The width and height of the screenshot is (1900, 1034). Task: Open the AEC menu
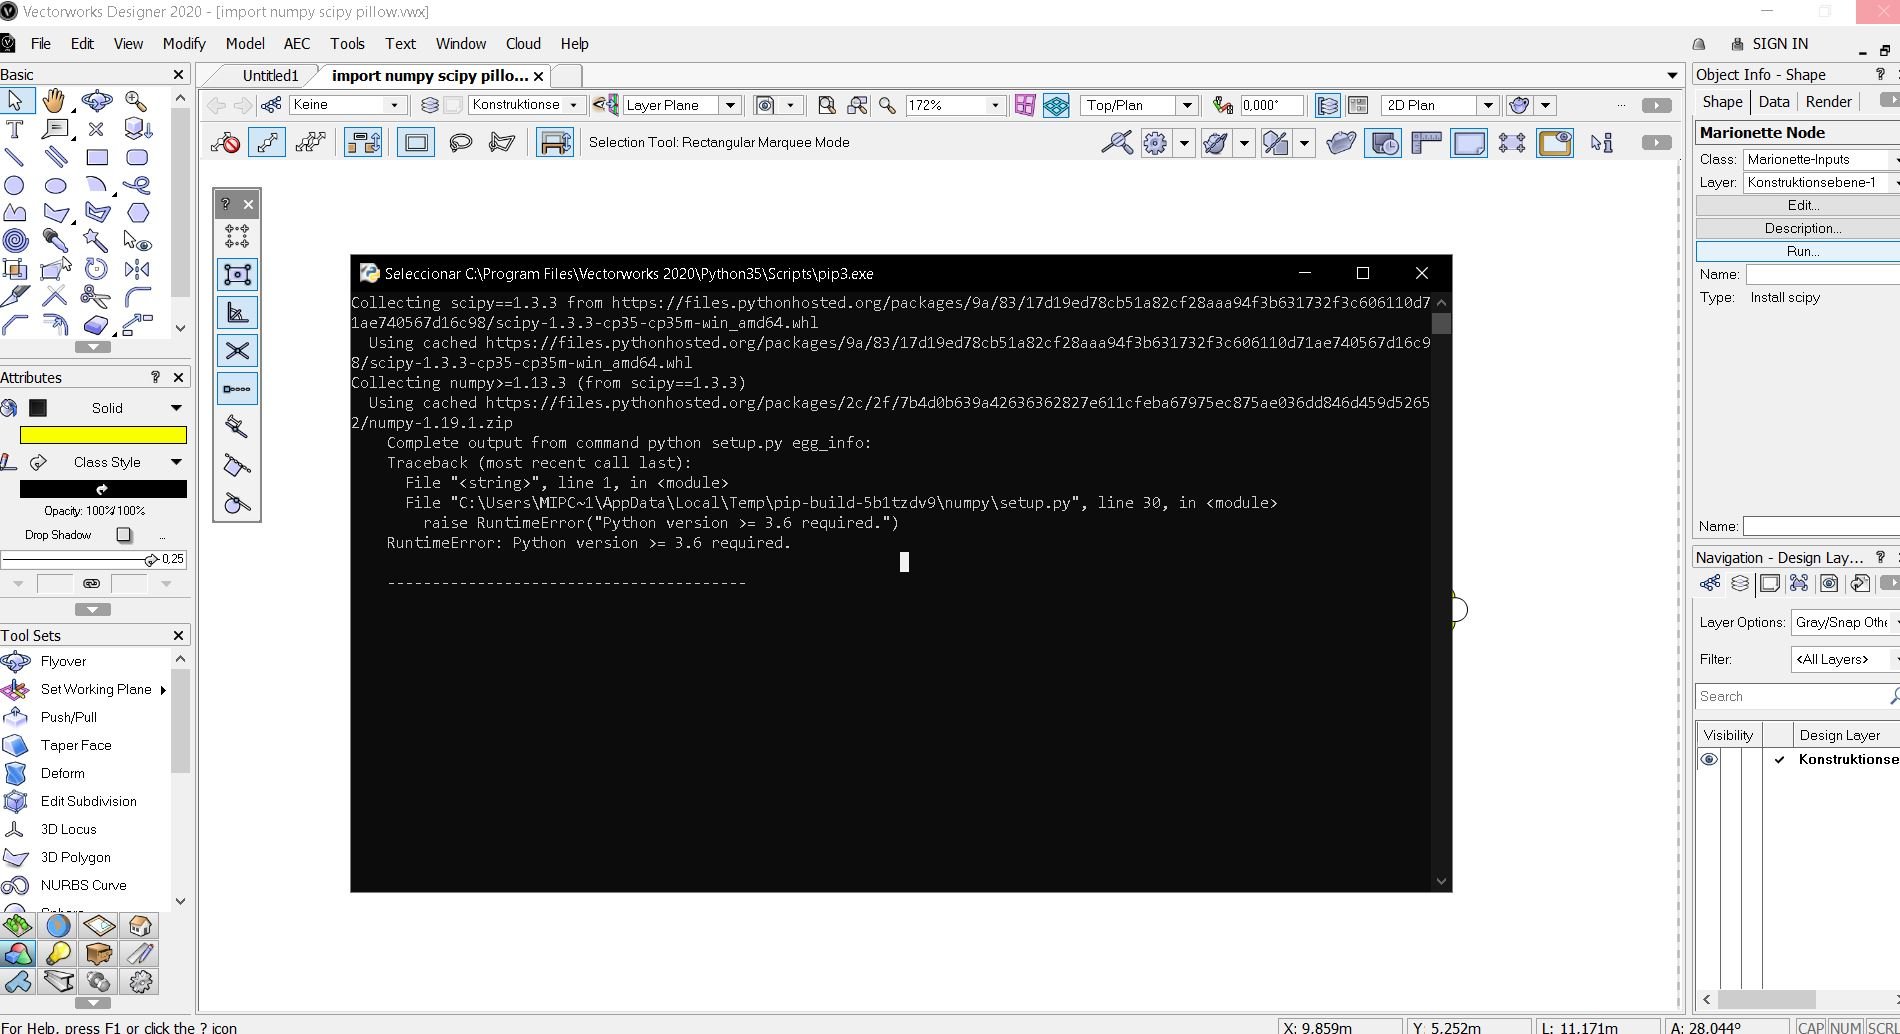pyautogui.click(x=296, y=44)
